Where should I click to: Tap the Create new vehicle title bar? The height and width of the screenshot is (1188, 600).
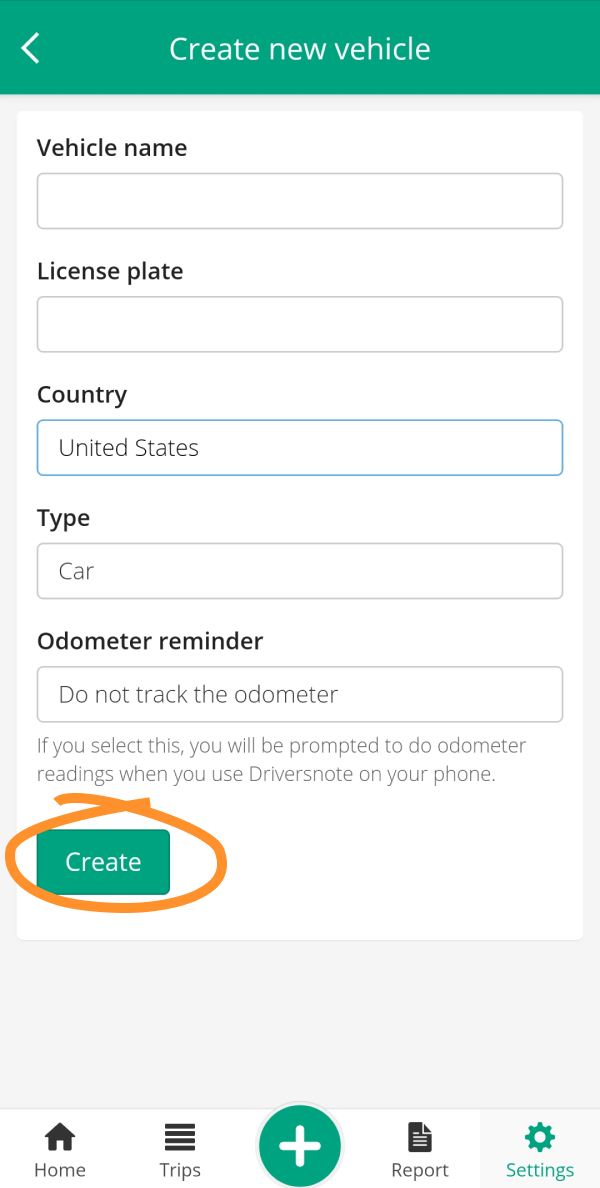(x=300, y=47)
